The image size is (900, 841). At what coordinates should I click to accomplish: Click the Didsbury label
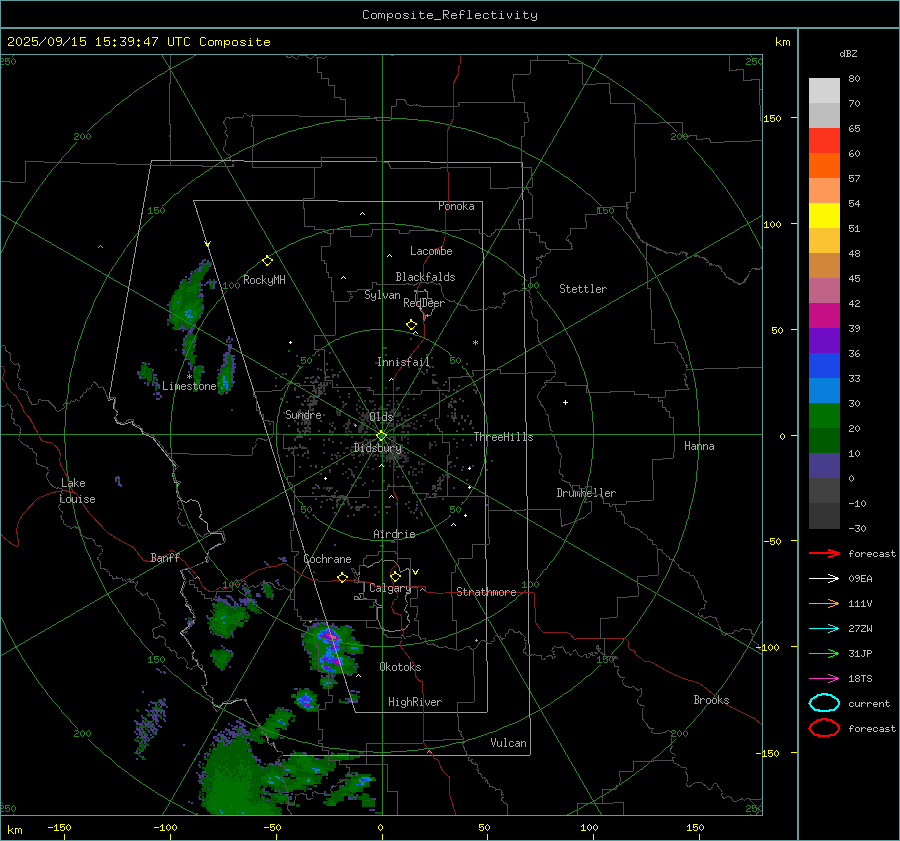[x=378, y=448]
